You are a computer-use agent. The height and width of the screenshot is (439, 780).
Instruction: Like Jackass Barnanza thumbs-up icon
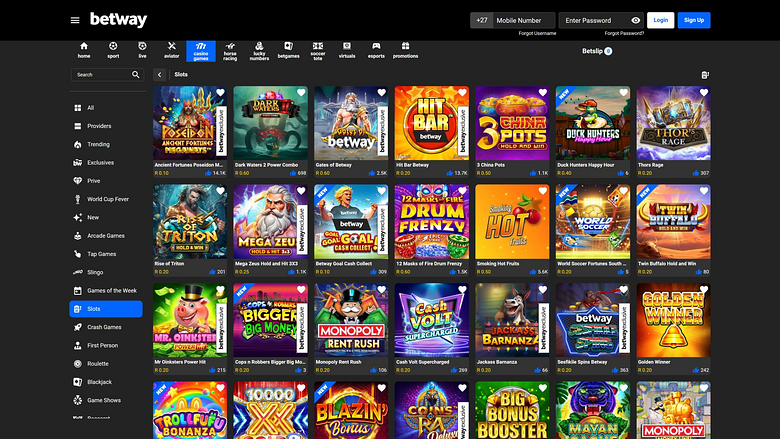537,370
